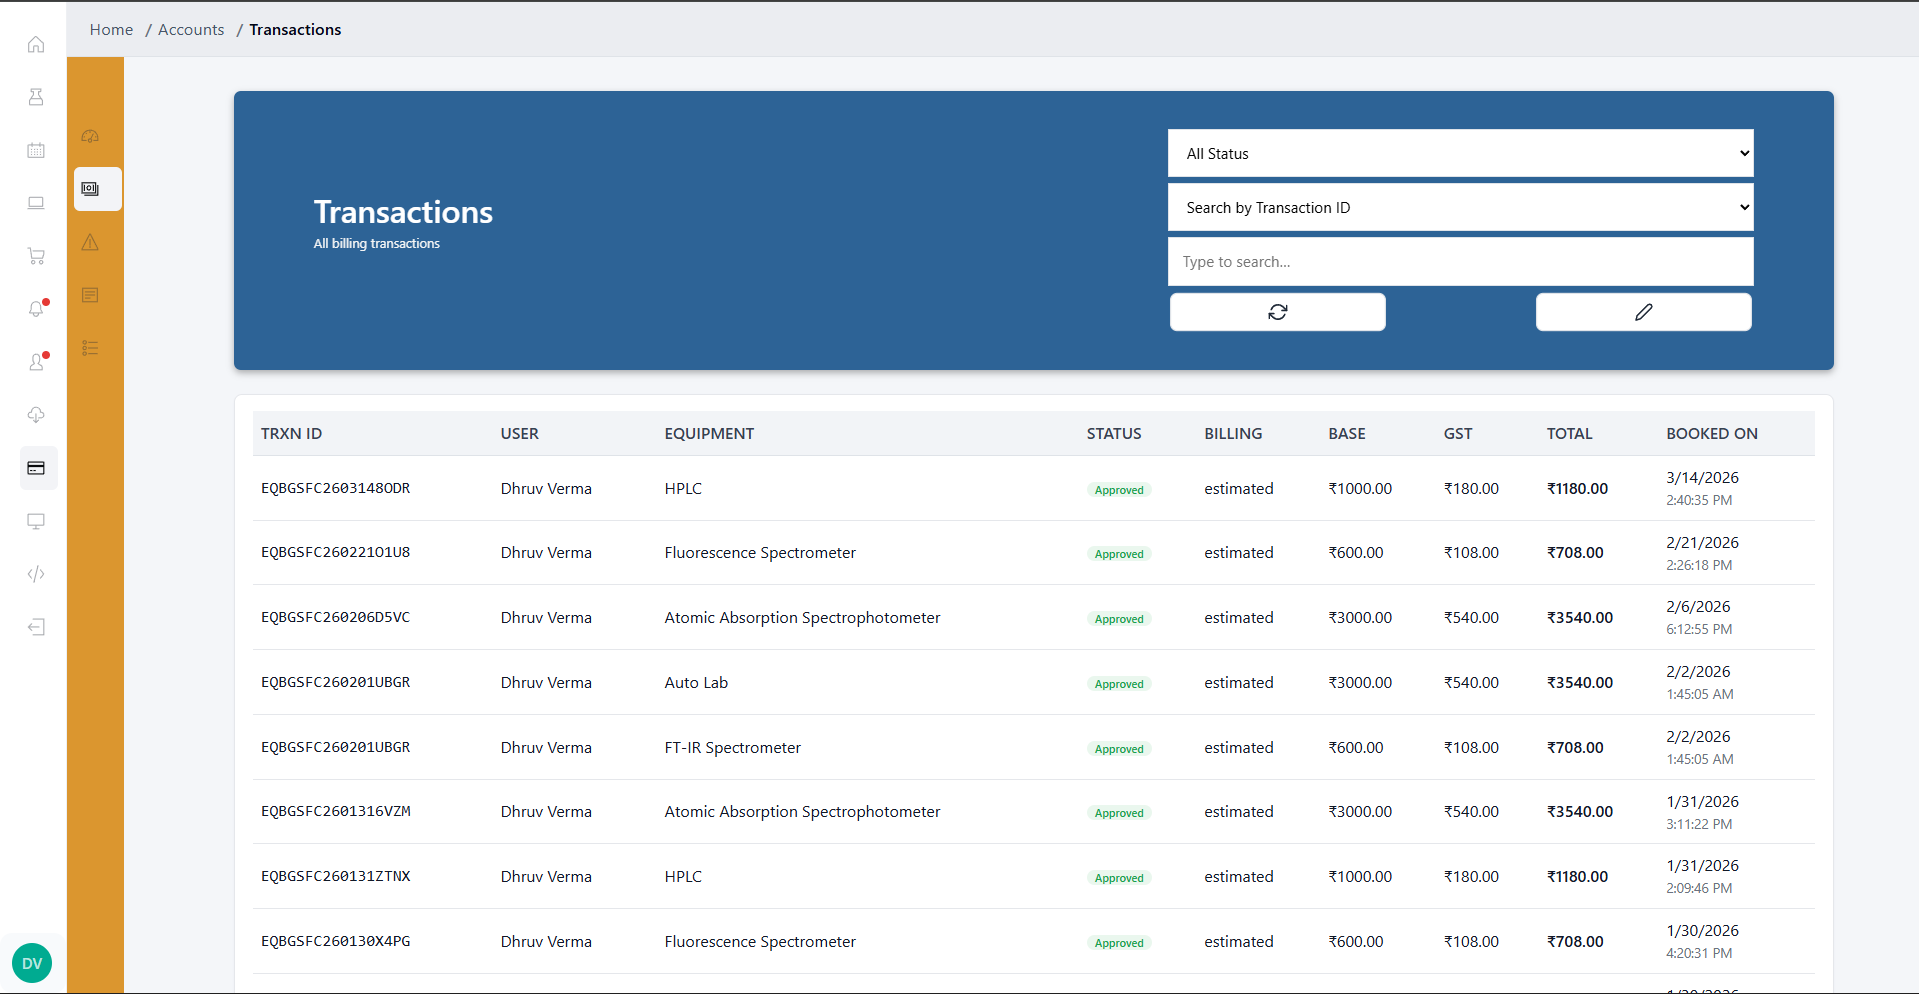
Task: Click the code brackets sidebar icon
Action: pyautogui.click(x=36, y=574)
